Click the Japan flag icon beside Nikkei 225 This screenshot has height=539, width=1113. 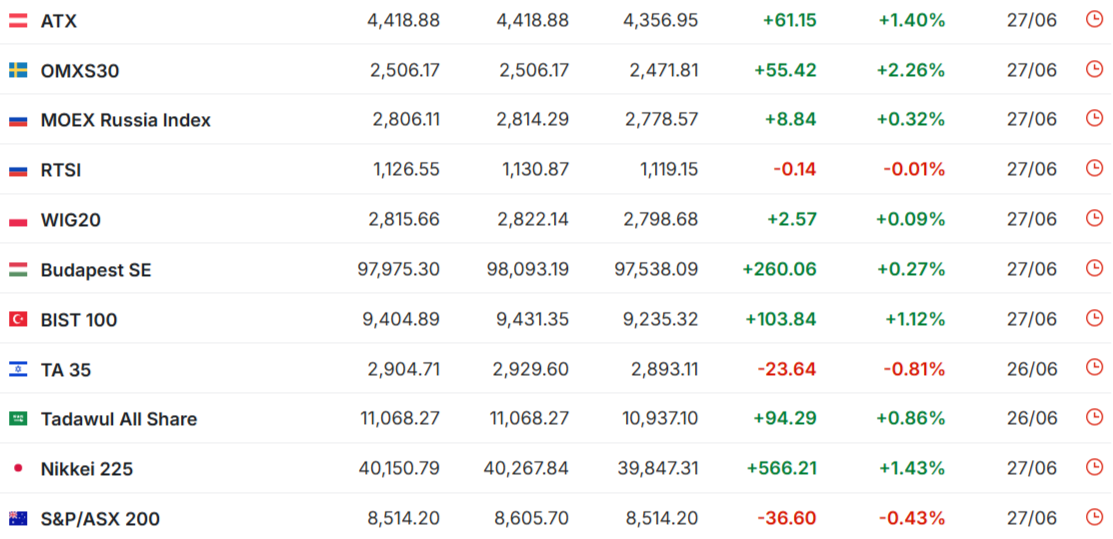[18, 469]
